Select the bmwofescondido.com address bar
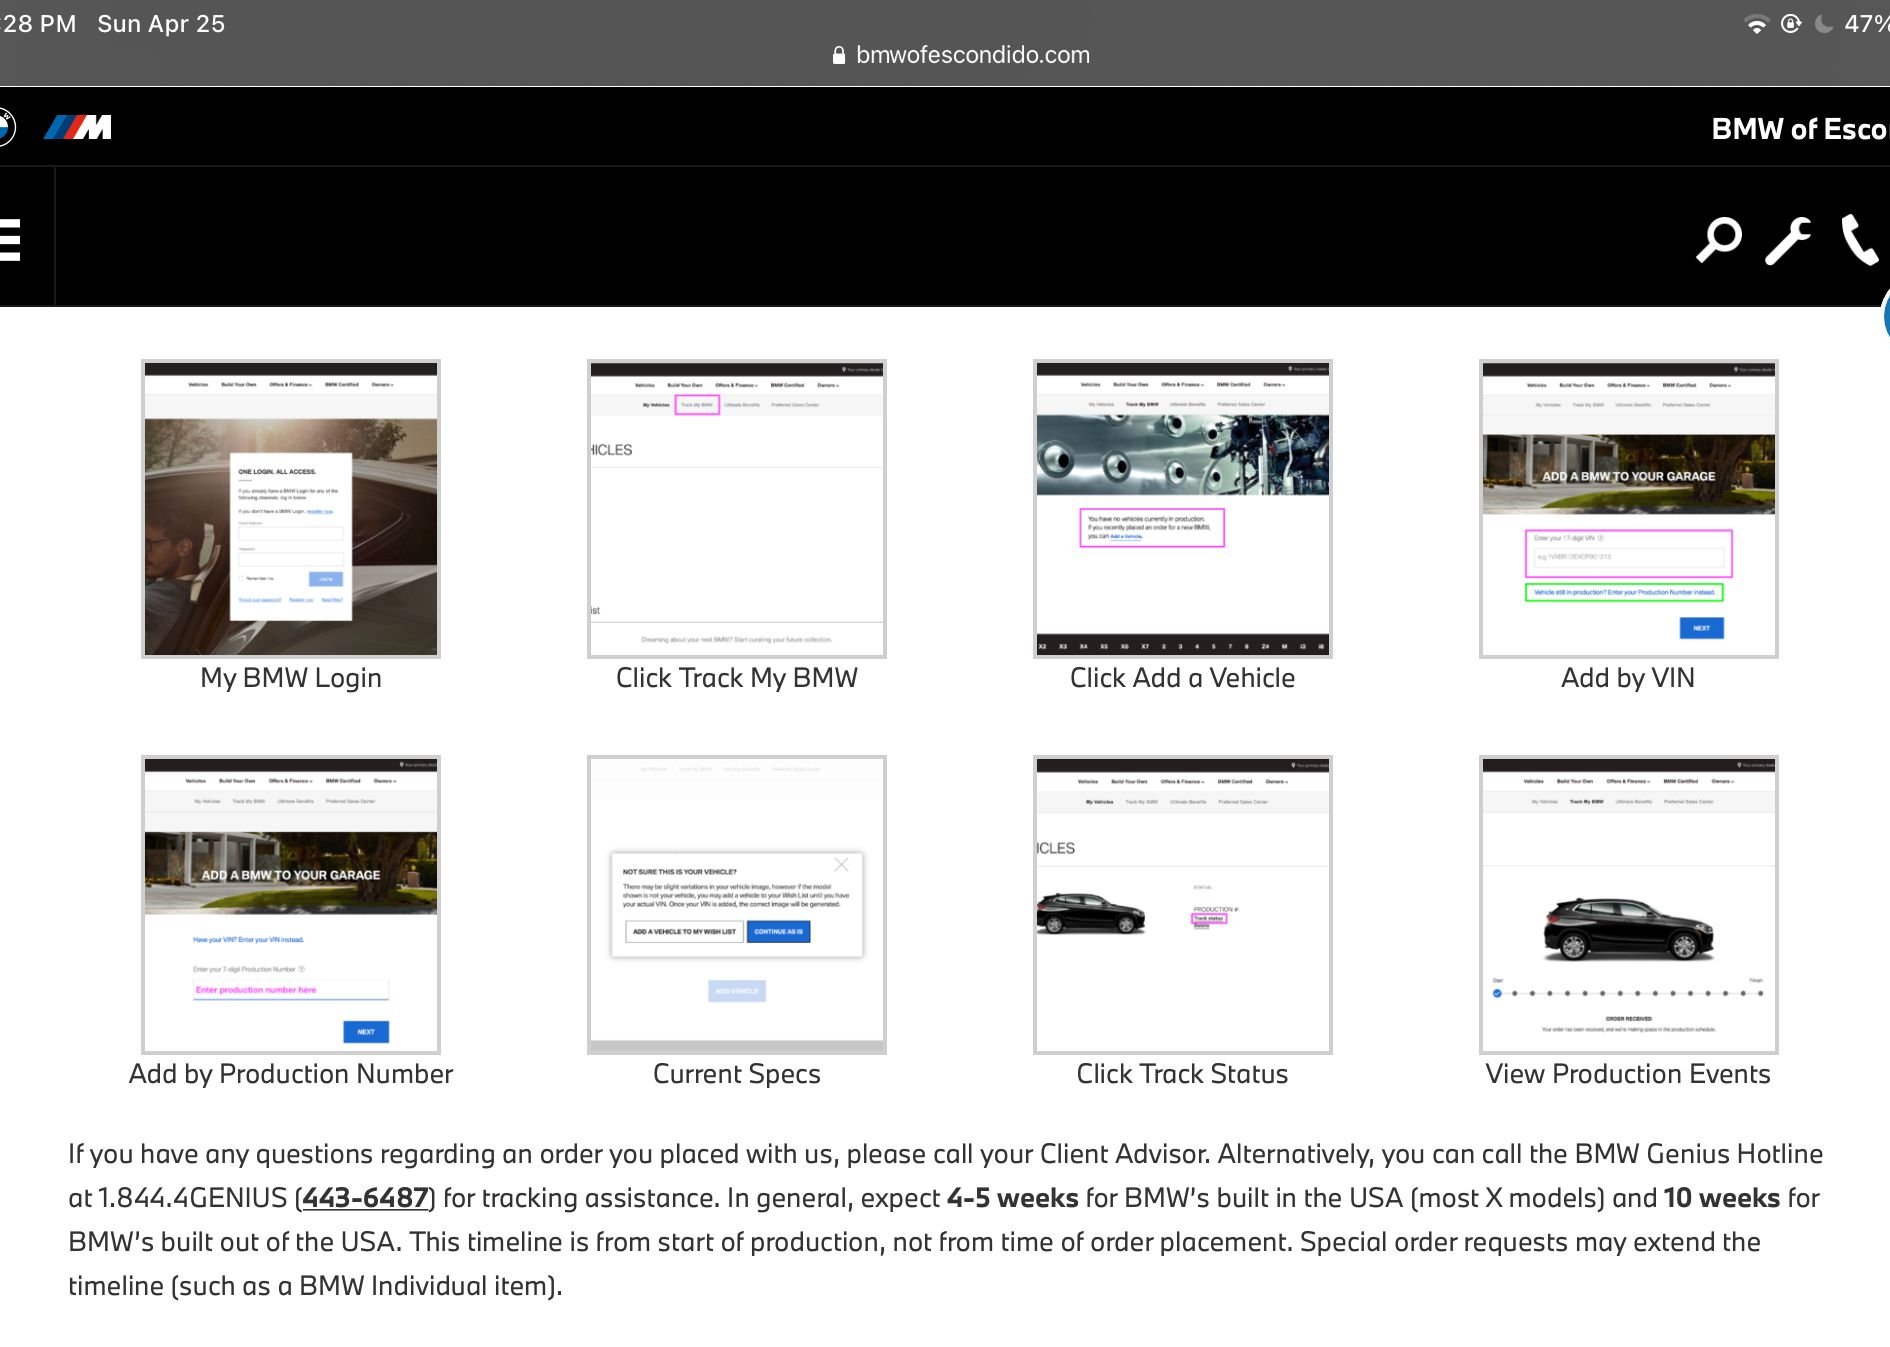Viewport: 1890px width, 1347px height. click(x=961, y=55)
